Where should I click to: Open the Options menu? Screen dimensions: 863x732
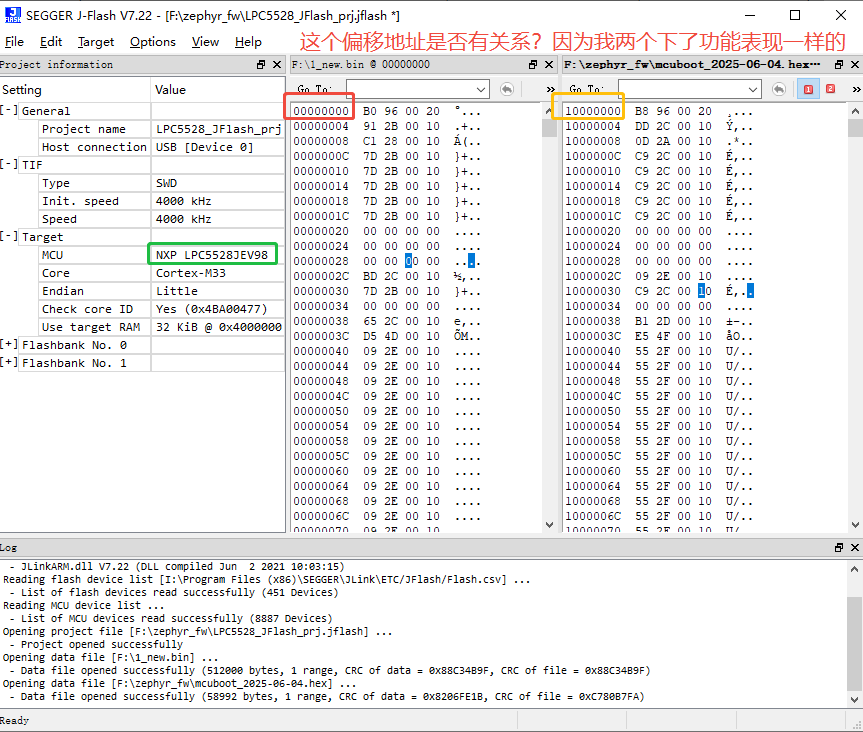point(152,42)
